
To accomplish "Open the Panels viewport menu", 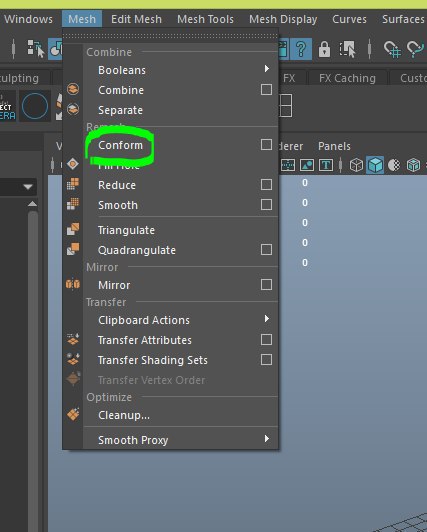I will (334, 146).
